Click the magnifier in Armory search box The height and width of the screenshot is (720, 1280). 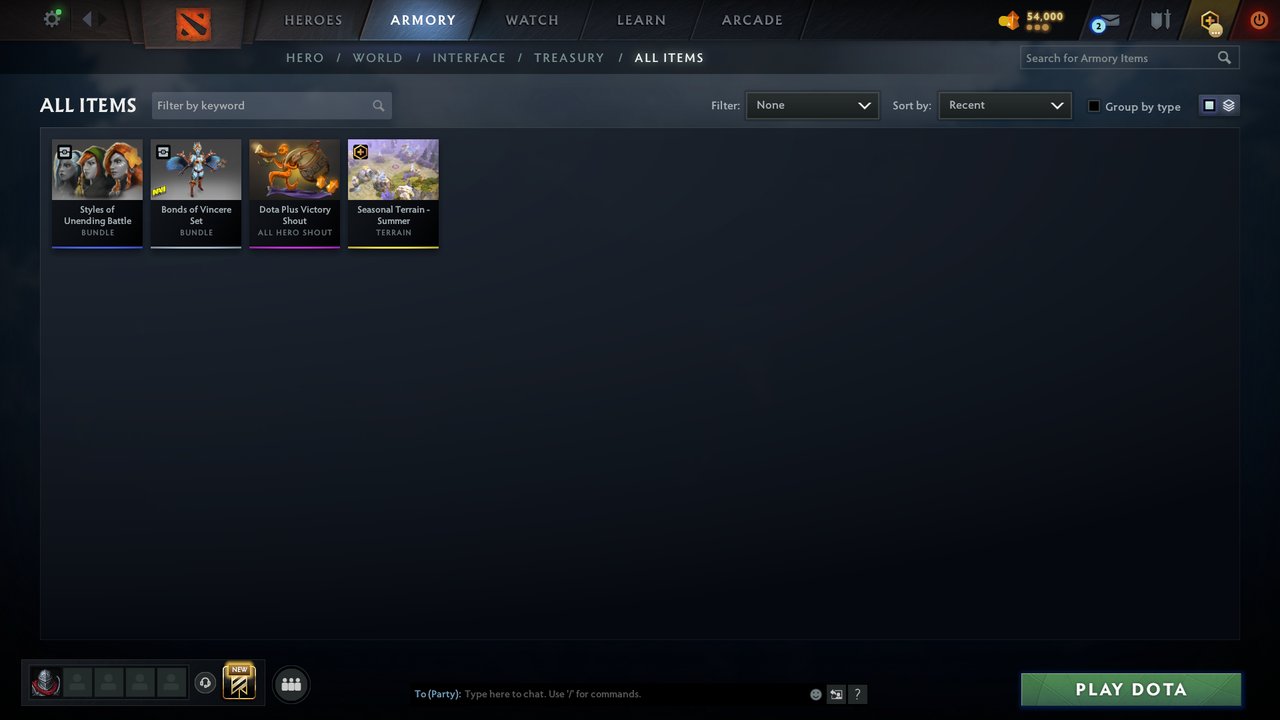click(1224, 58)
